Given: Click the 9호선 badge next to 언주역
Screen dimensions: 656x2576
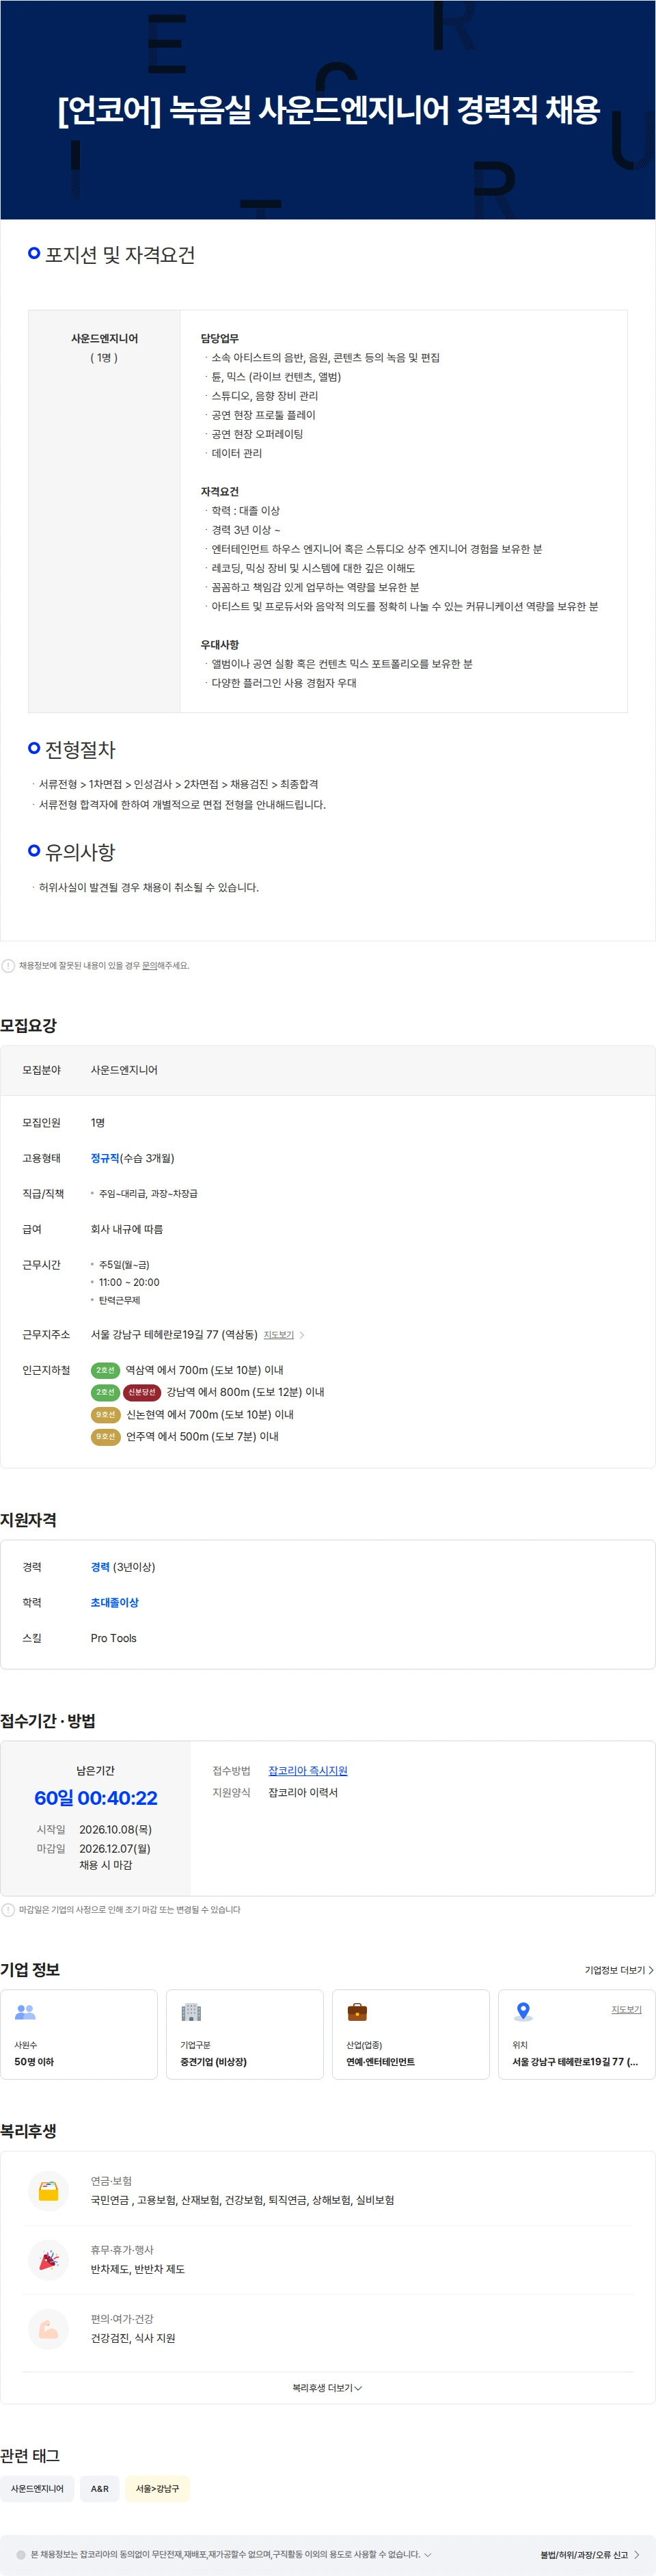Looking at the screenshot, I should click(x=105, y=1436).
